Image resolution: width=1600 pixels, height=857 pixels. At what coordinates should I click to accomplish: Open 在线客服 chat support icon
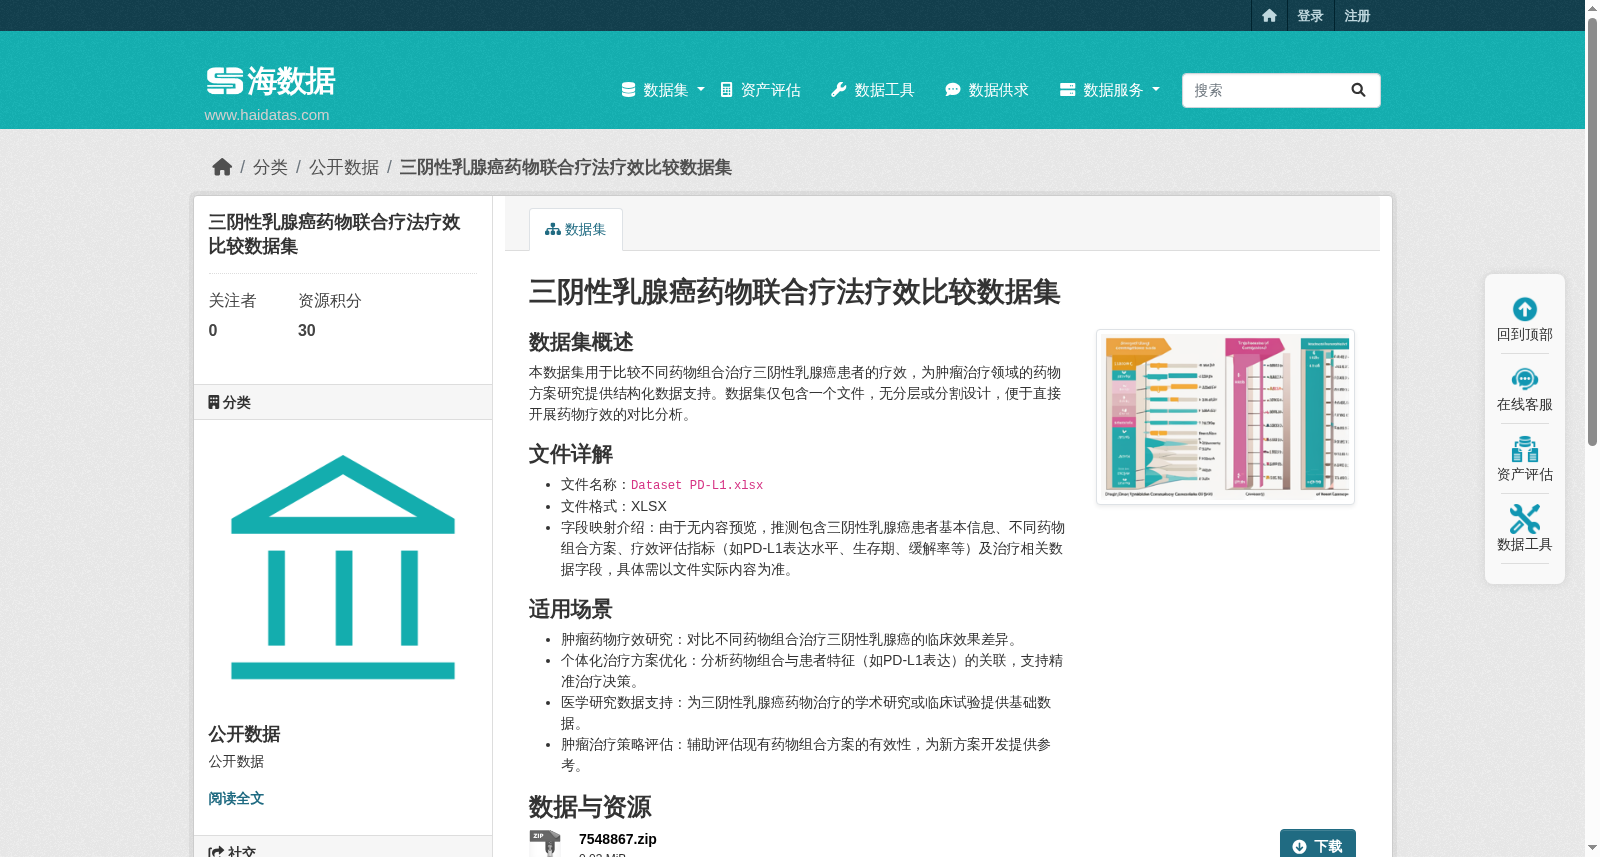(1525, 379)
